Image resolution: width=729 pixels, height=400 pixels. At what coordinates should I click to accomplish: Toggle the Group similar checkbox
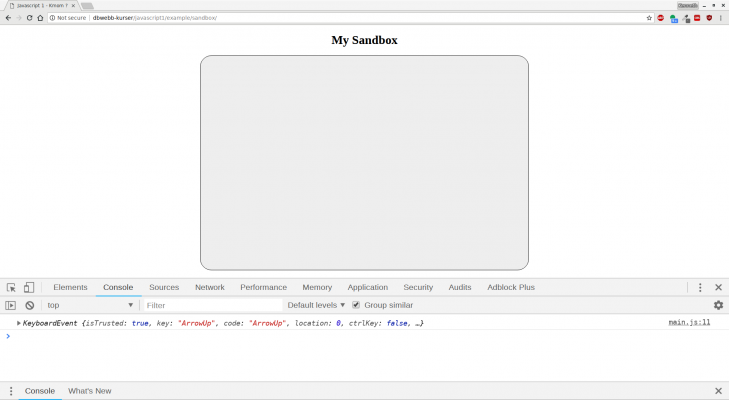point(356,305)
